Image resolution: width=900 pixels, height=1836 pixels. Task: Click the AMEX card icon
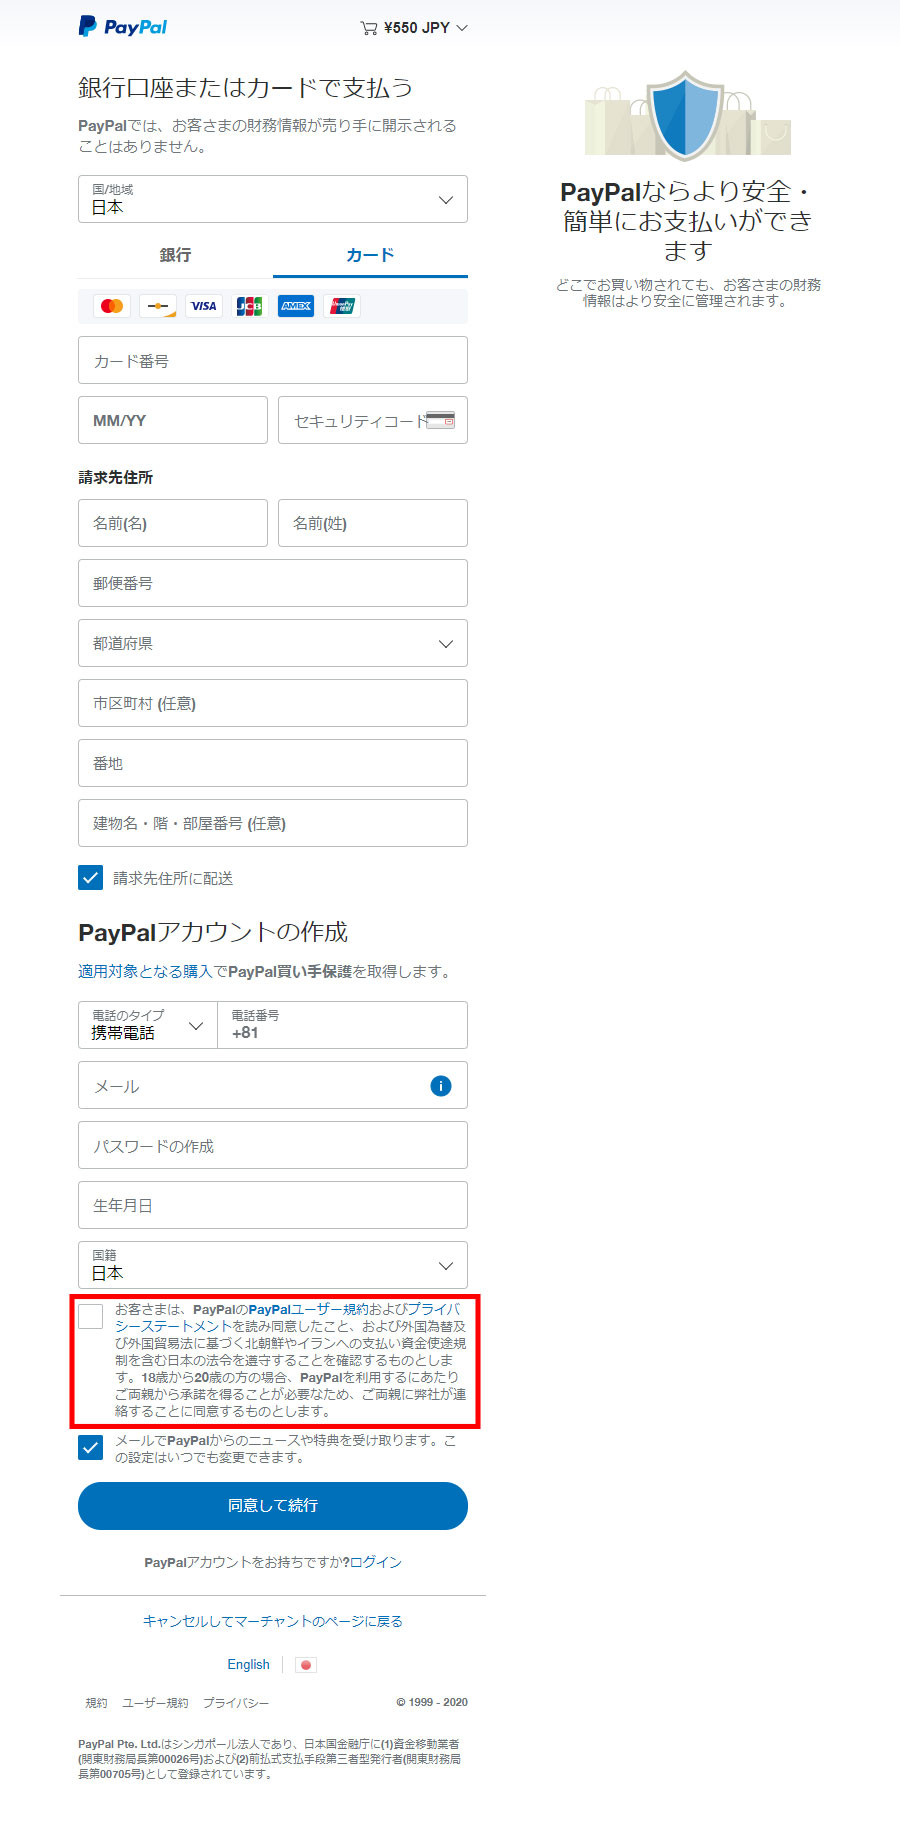[x=296, y=306]
